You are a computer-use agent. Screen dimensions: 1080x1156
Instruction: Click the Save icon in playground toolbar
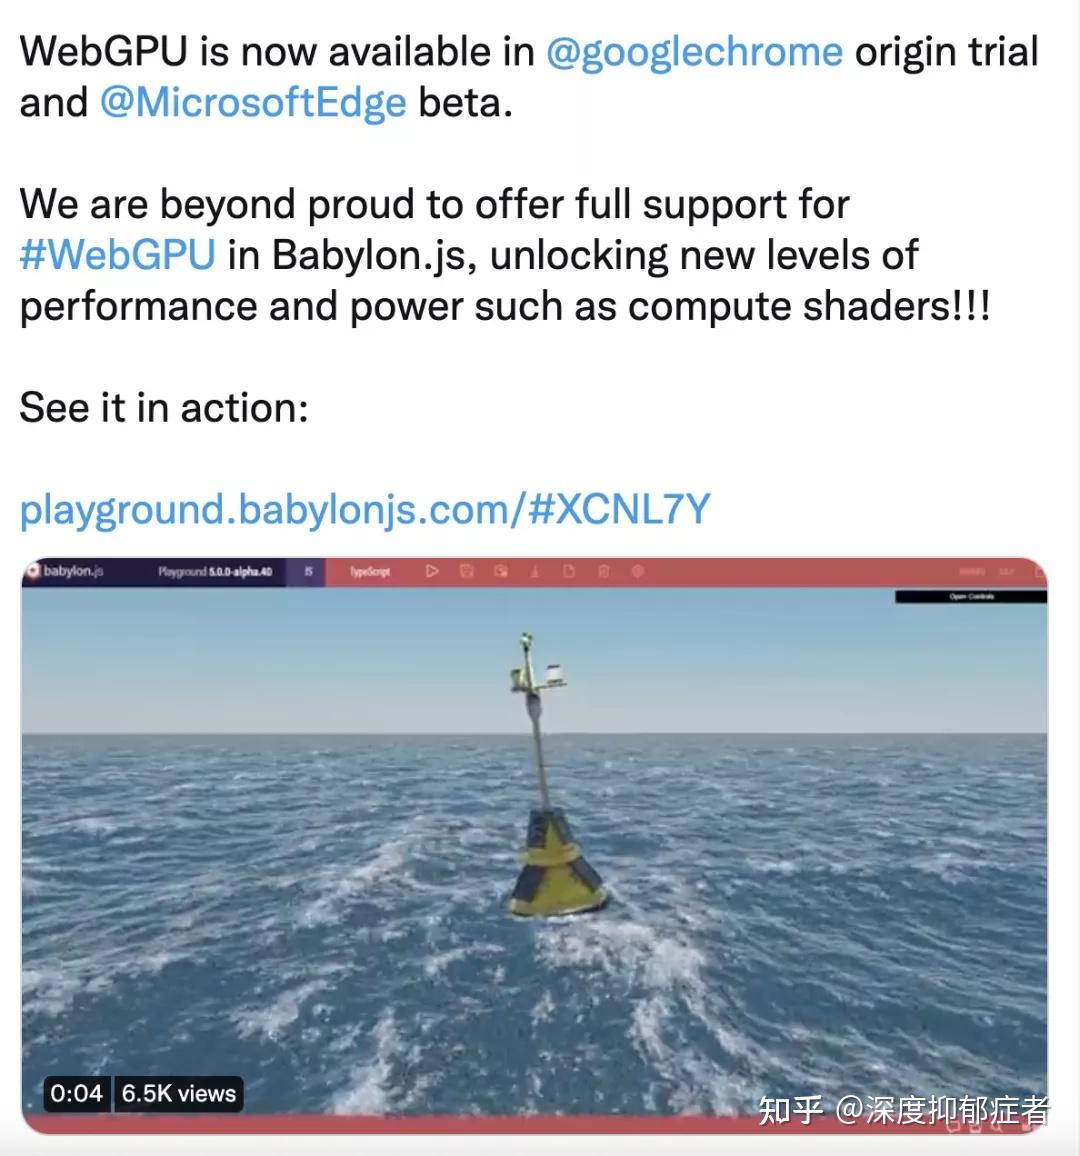[x=467, y=571]
